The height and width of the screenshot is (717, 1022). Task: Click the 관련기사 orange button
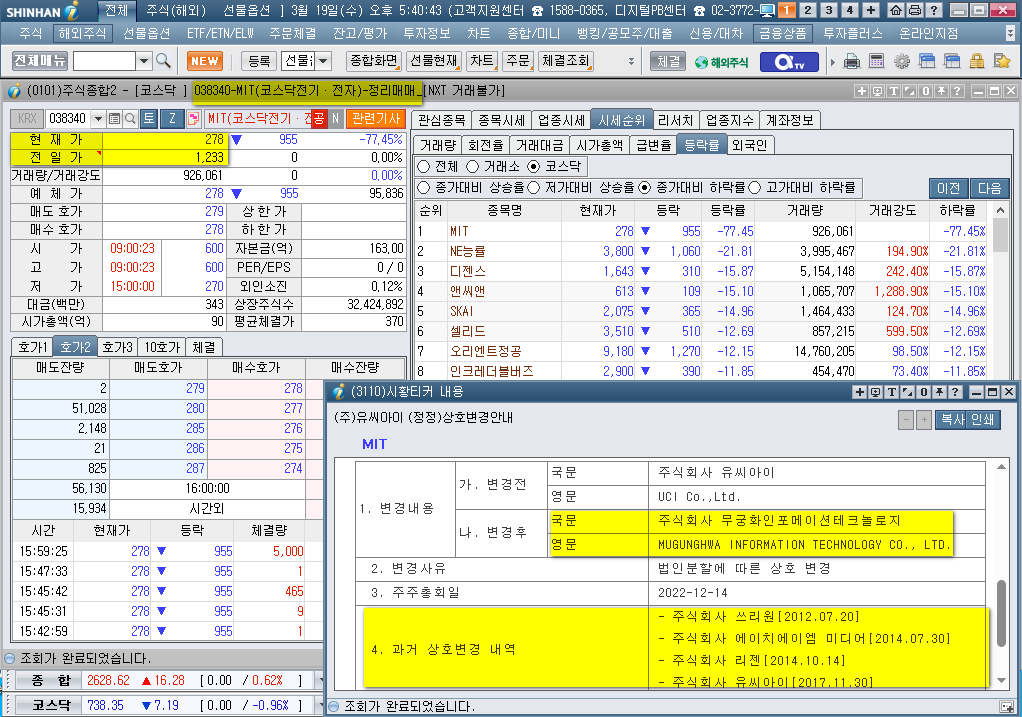point(376,119)
